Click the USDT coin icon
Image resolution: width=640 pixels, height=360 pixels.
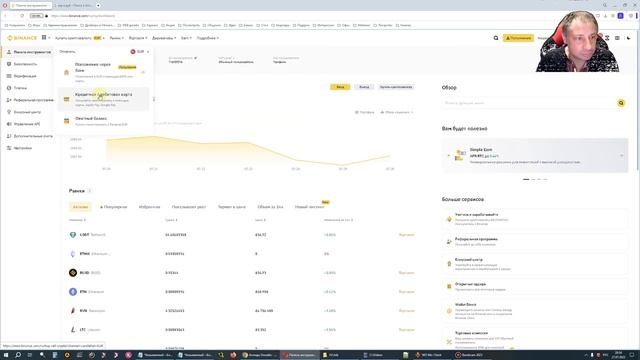(x=73, y=235)
